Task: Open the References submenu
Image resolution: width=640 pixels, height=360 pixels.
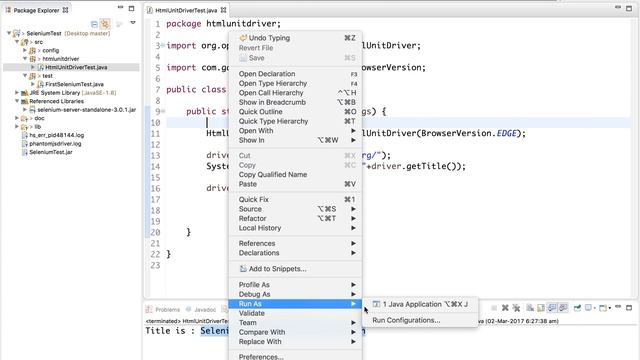Action: [x=296, y=243]
